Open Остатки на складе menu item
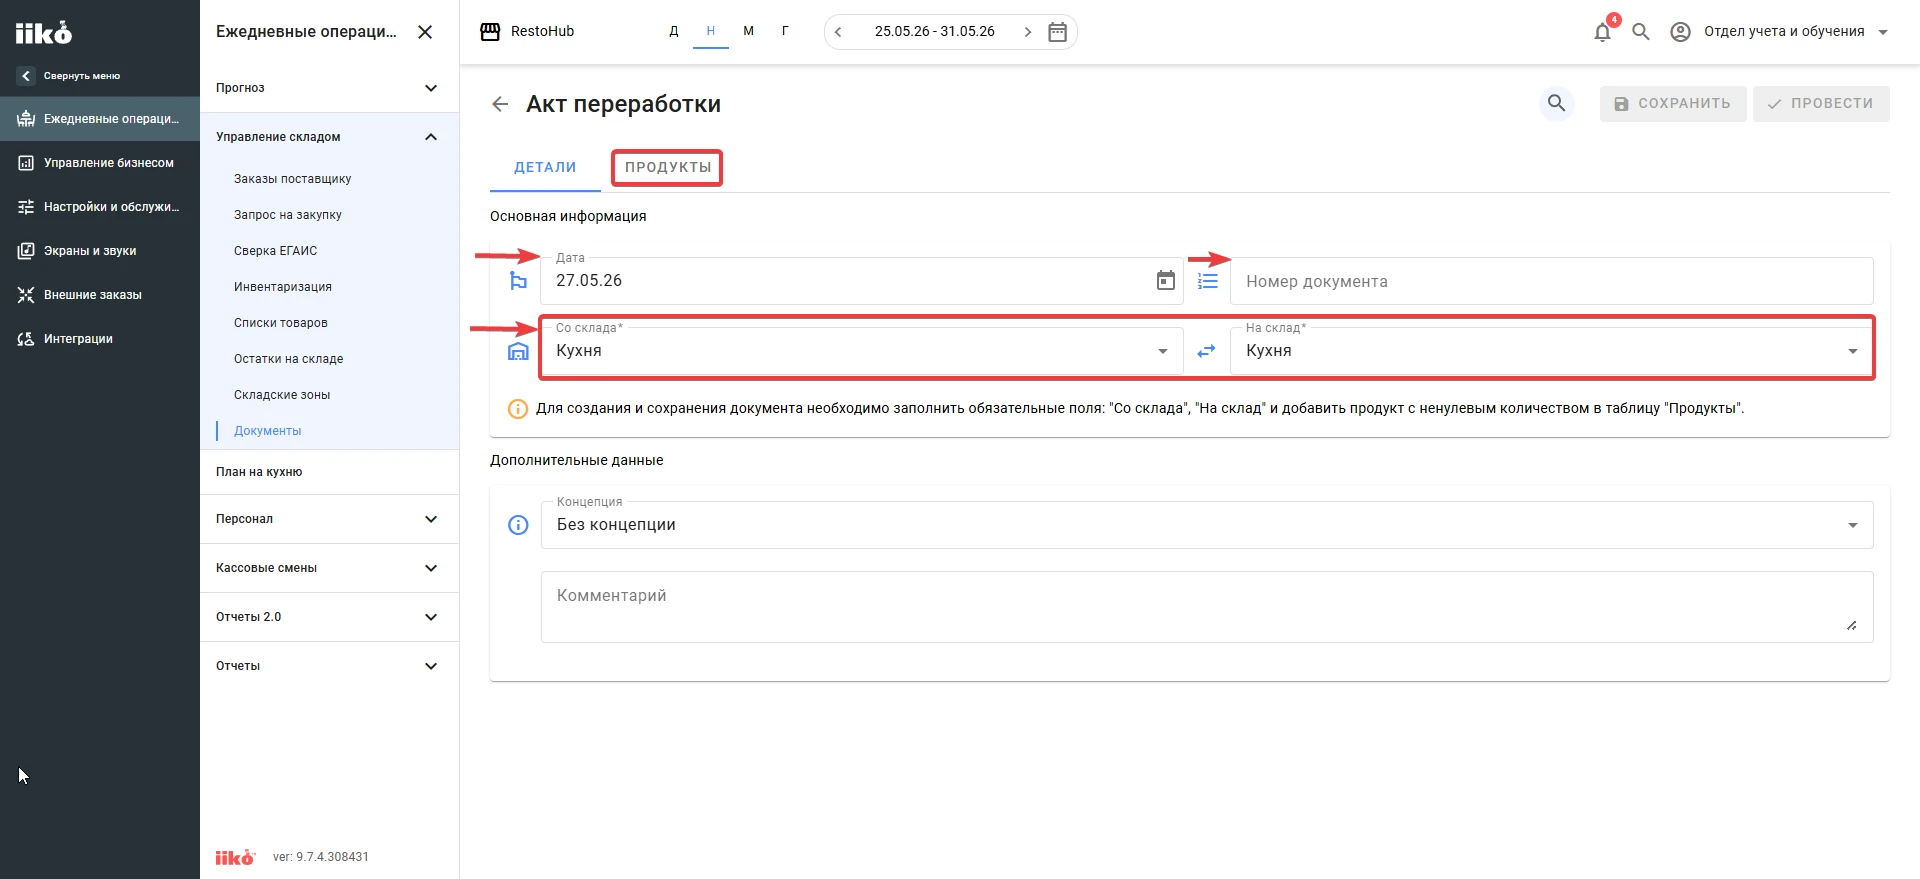This screenshot has width=1920, height=879. 288,359
